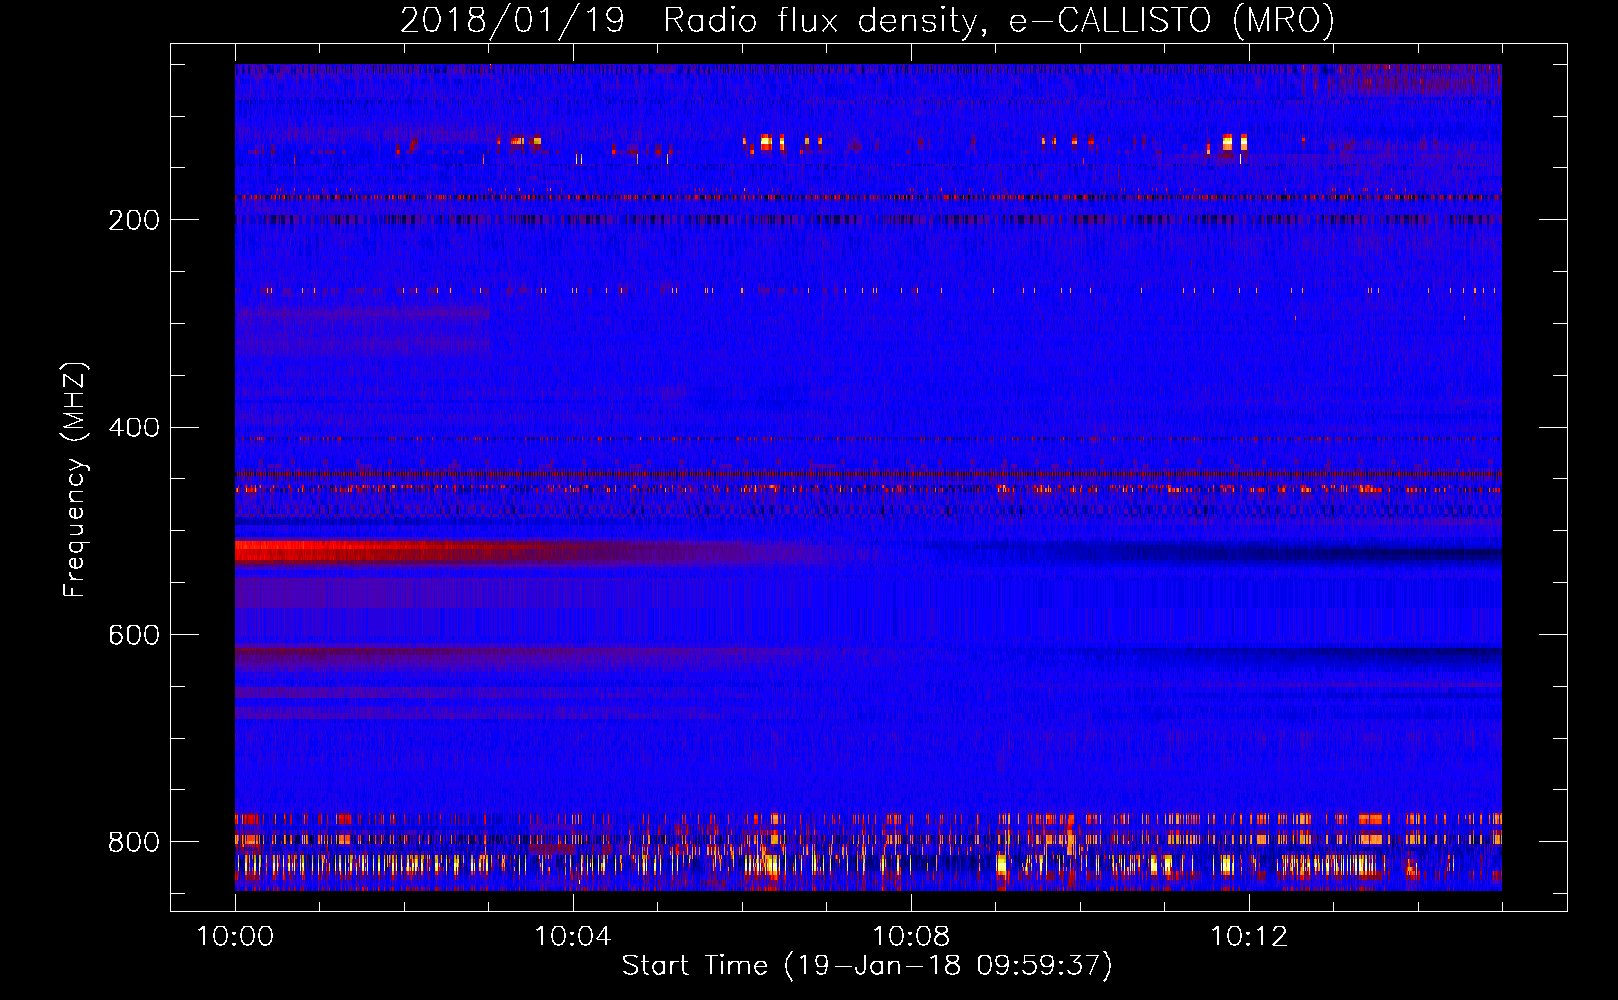Click the Frequency (MHZ) axis label
This screenshot has width=1618, height=1000.
75,479
